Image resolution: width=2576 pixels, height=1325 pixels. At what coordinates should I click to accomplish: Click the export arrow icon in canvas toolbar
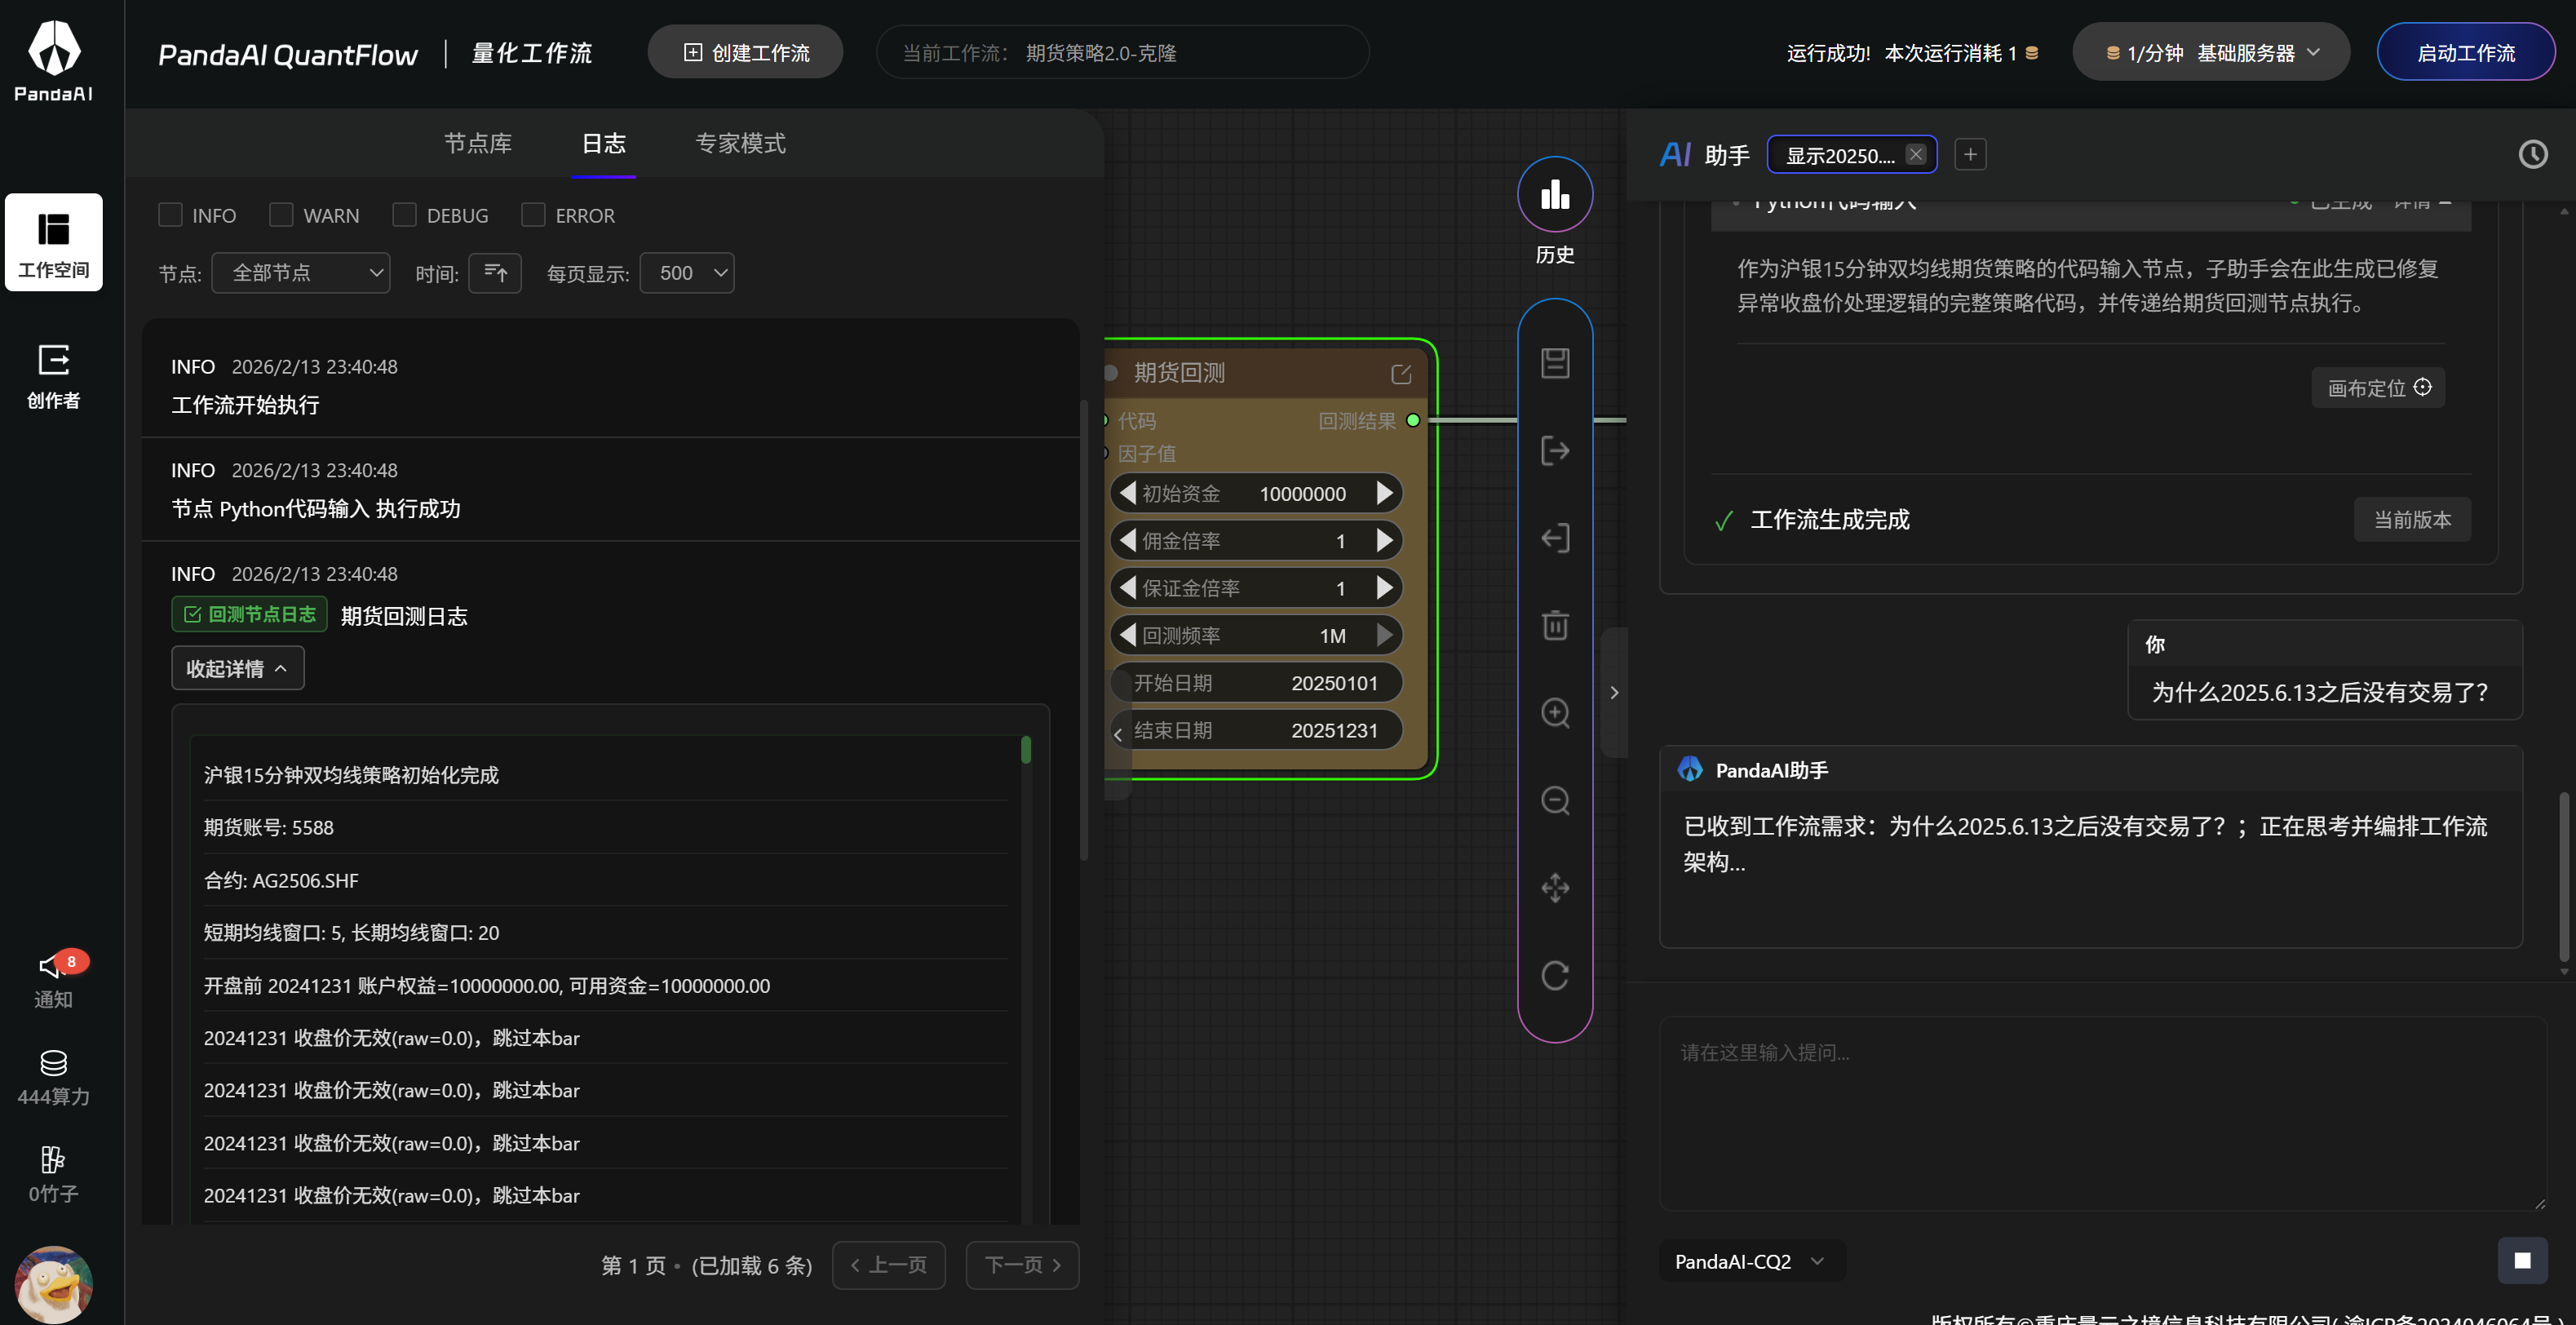(1555, 451)
